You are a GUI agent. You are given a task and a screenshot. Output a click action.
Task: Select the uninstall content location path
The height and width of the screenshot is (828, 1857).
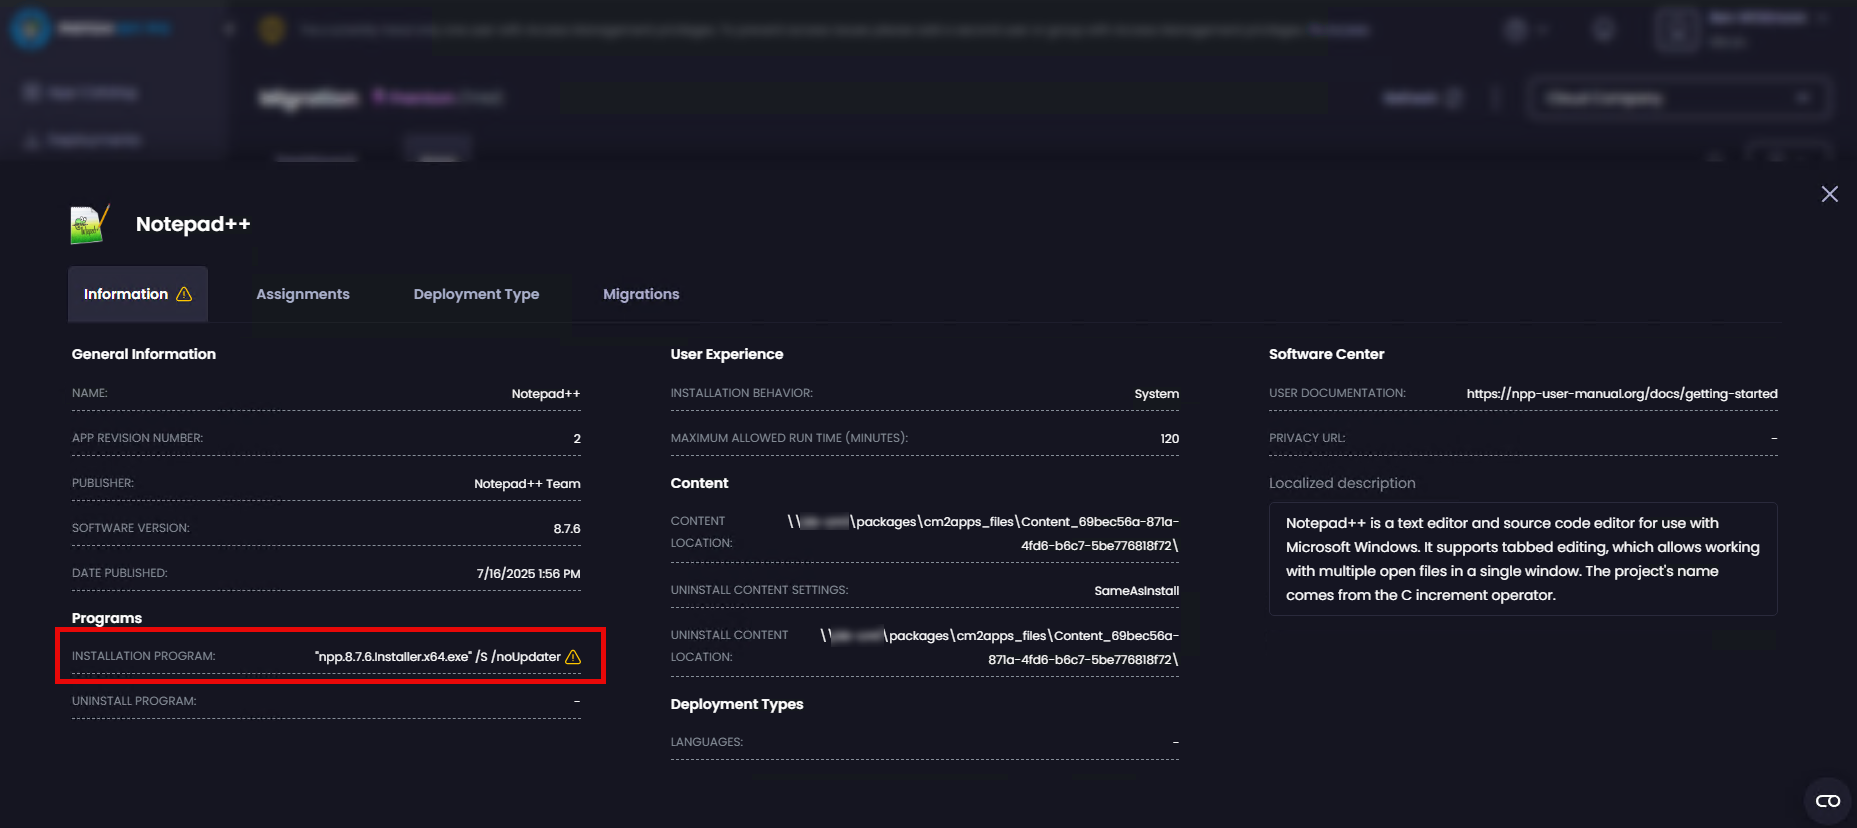(x=999, y=647)
